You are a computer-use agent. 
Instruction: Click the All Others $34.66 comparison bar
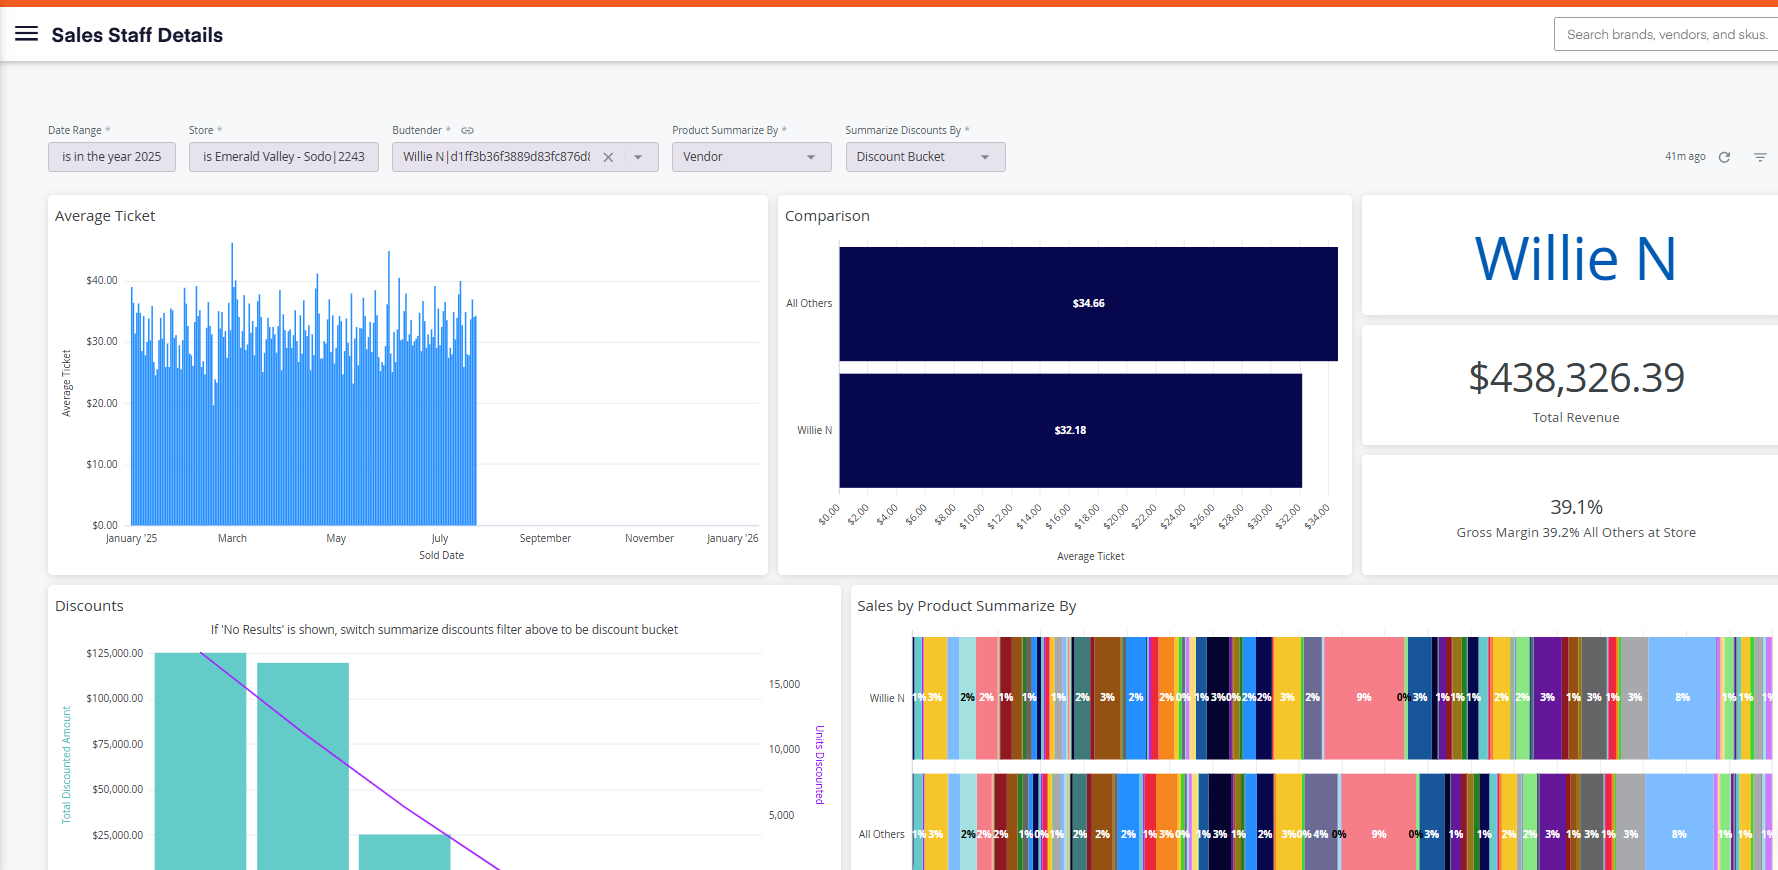(x=1088, y=304)
